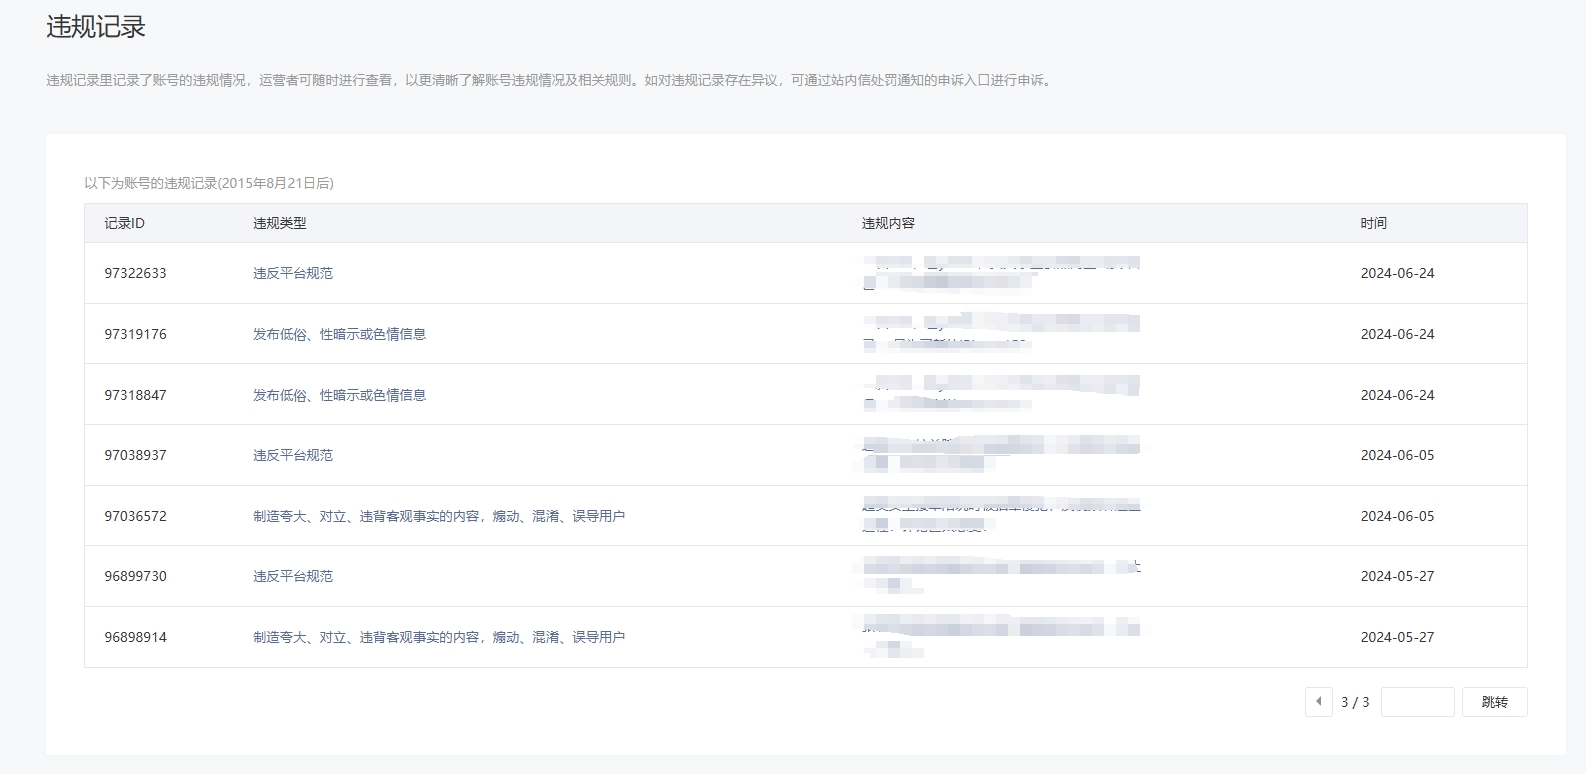Click the page number input box

[x=1417, y=702]
